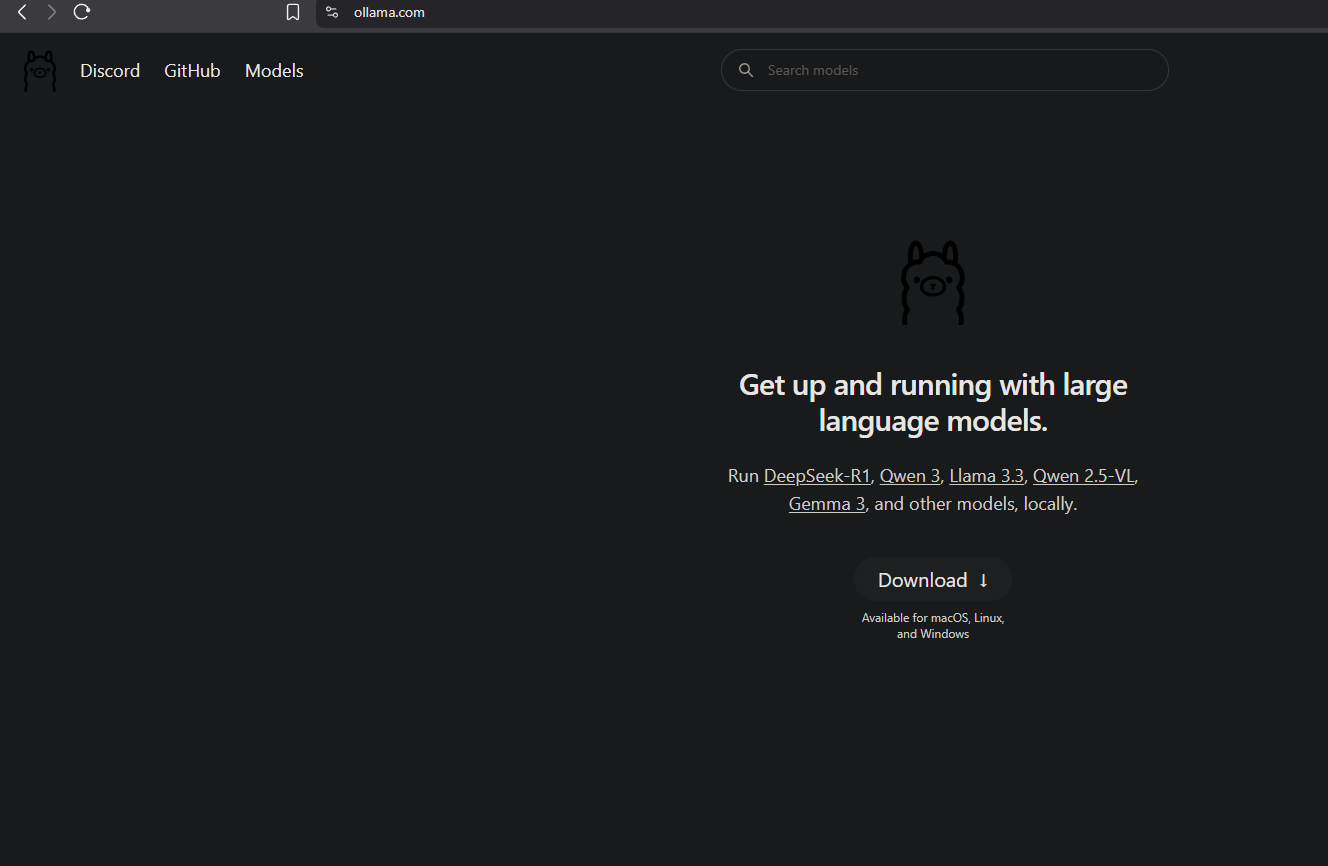Open site settings icon in address bar
1328x866 pixels.
pos(333,12)
